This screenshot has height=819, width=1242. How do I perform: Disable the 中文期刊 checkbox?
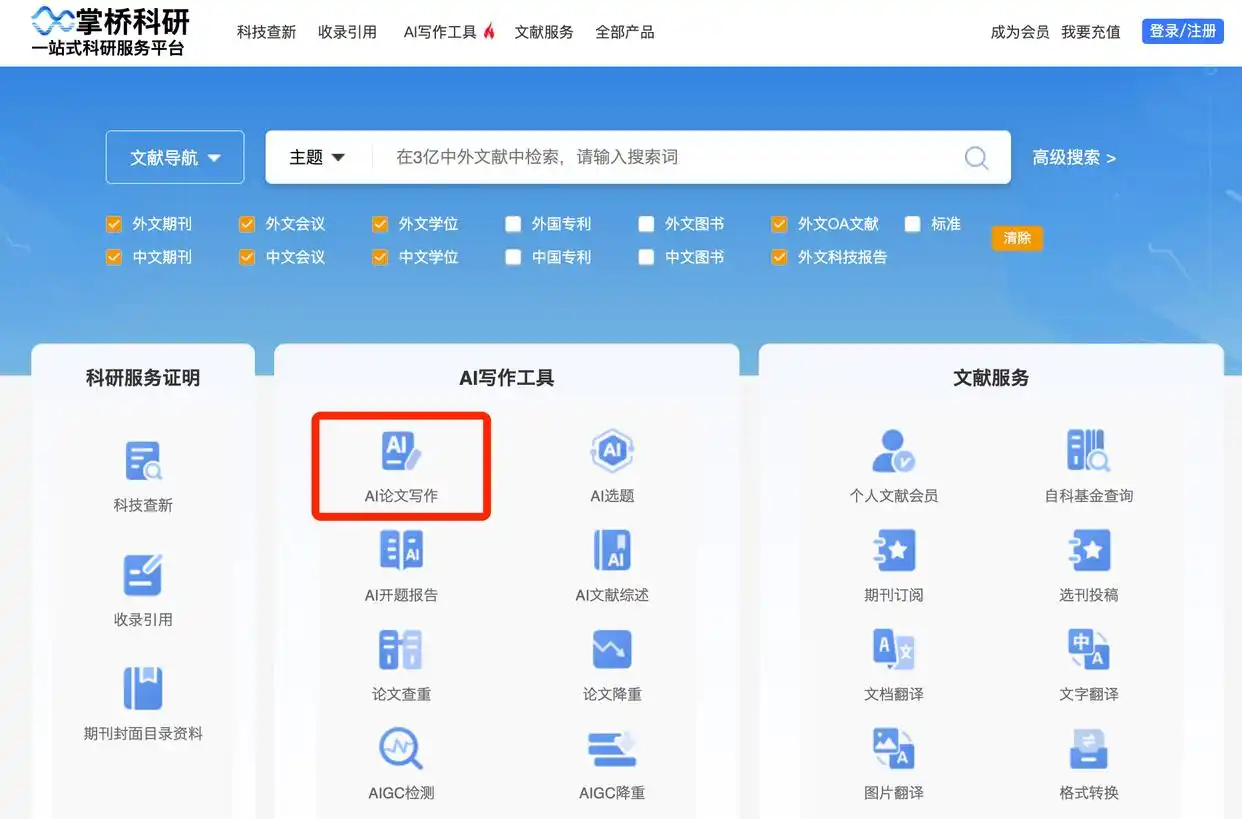point(113,257)
